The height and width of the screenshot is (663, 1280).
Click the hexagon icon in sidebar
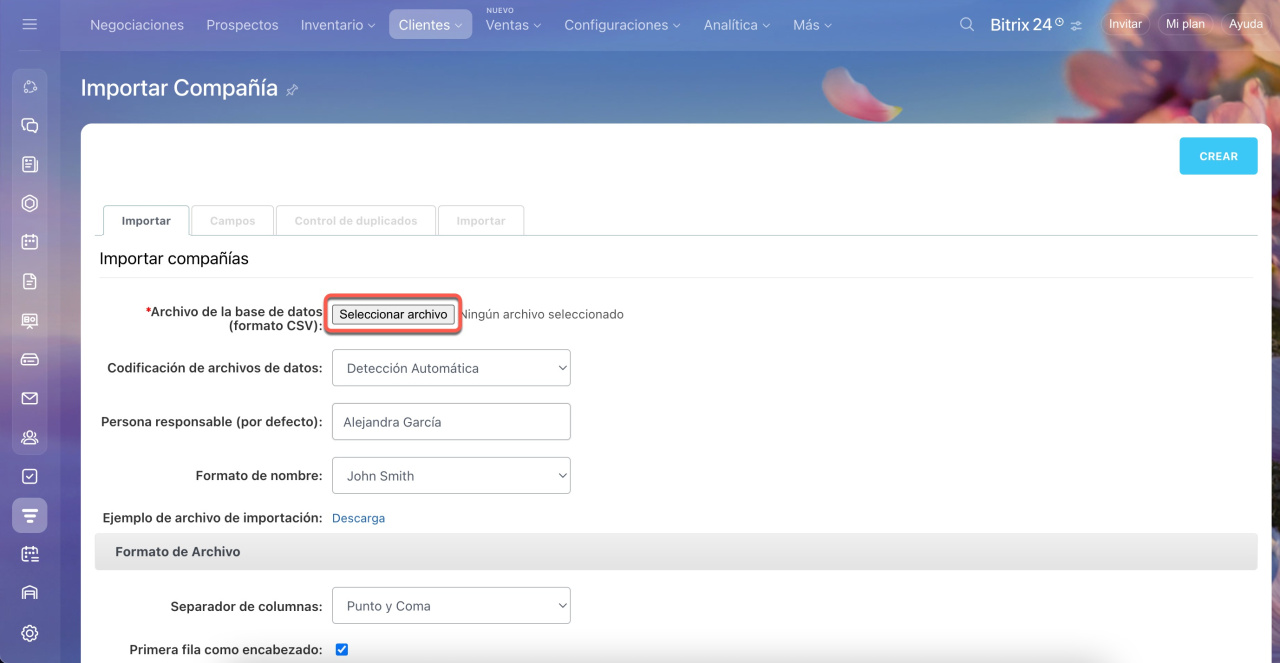(x=29, y=204)
